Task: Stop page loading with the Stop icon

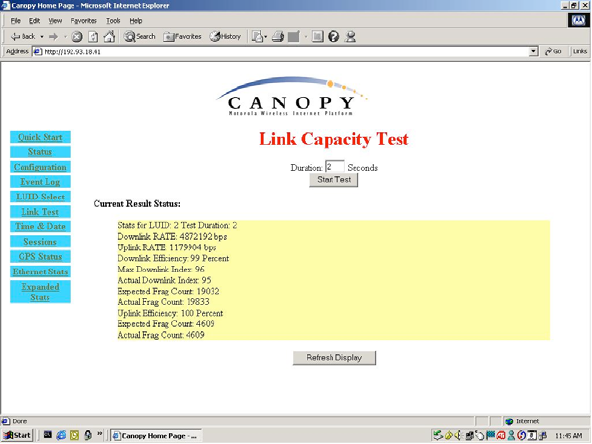Action: click(x=77, y=37)
